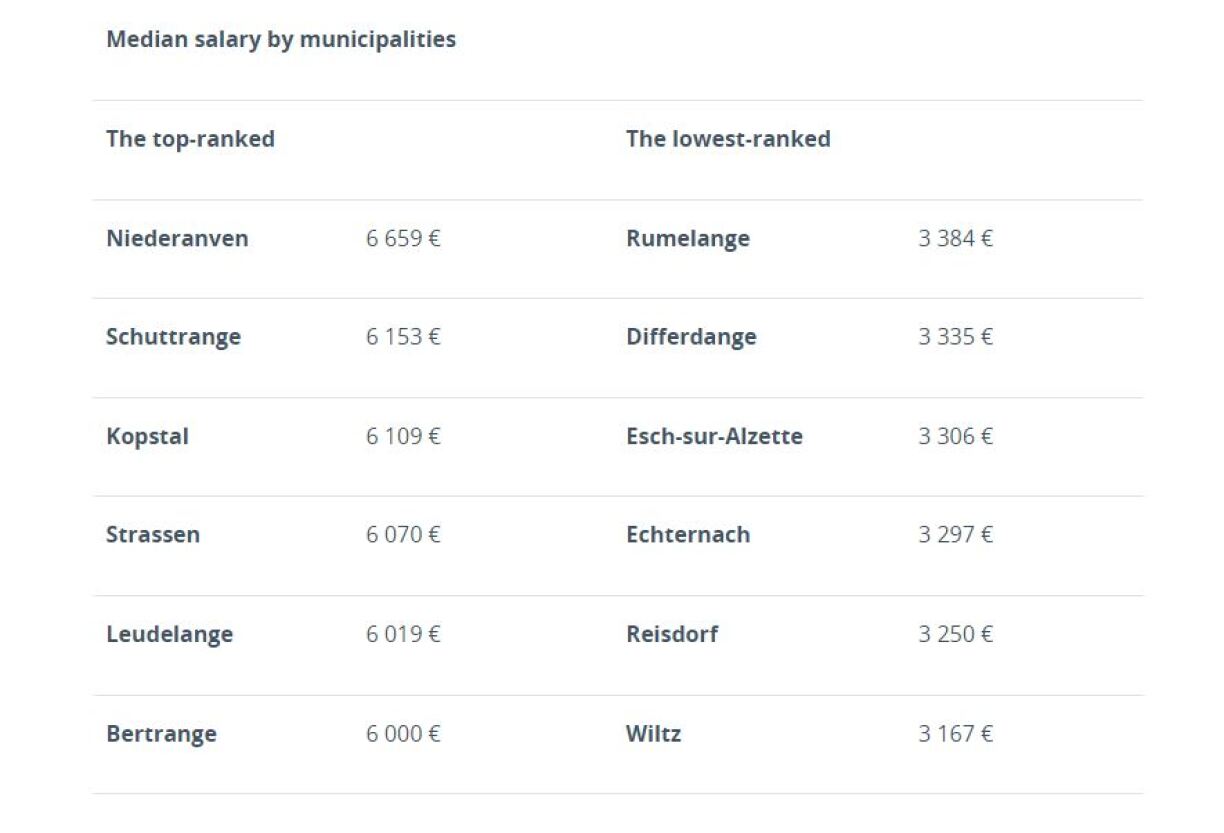Screen dimensions: 1224x833
Task: Click the Wiltz municipality name
Action: (653, 734)
